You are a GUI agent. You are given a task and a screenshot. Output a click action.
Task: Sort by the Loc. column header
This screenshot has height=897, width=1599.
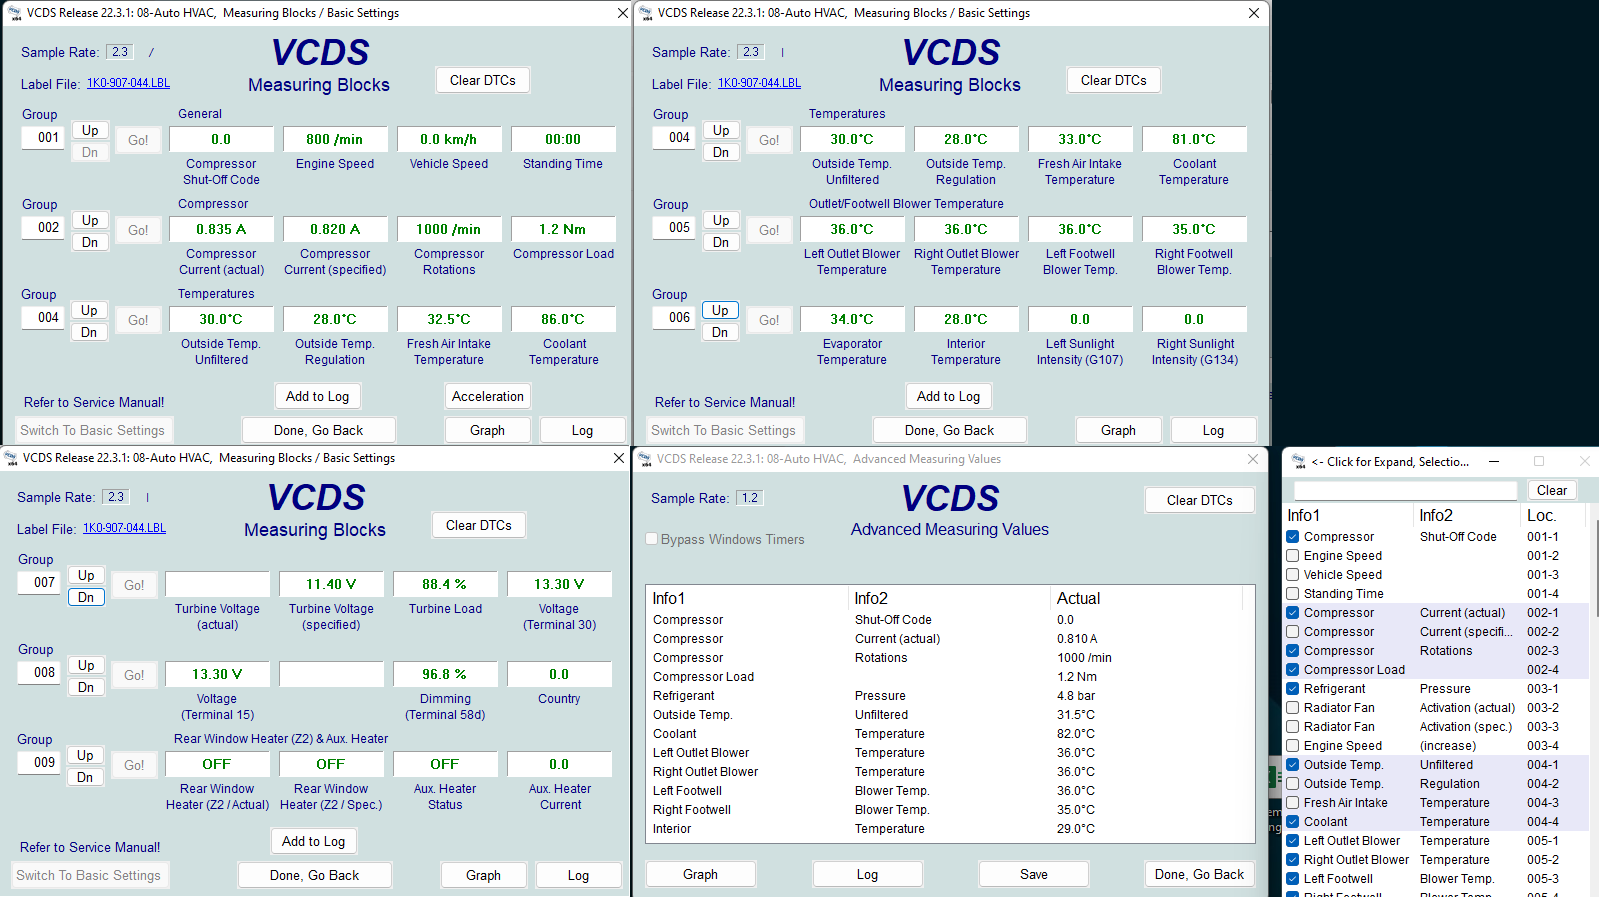coord(1554,516)
